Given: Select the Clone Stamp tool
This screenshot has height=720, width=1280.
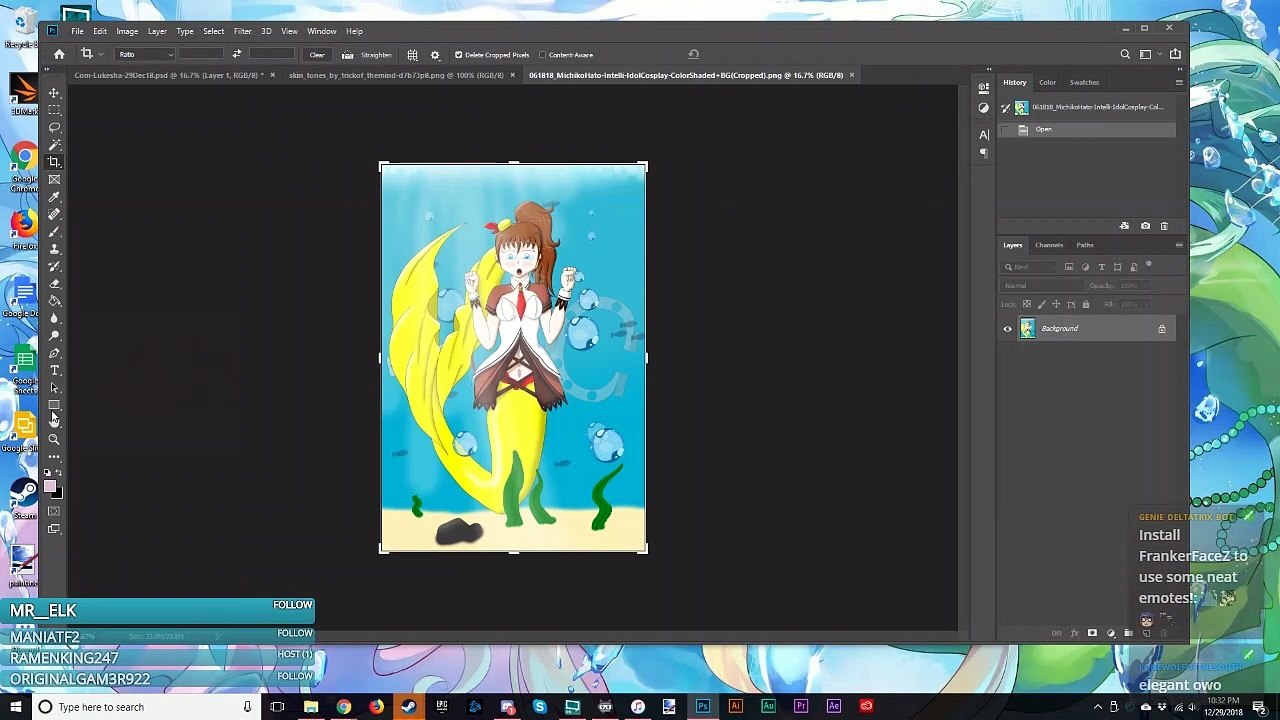Looking at the screenshot, I should tap(54, 249).
